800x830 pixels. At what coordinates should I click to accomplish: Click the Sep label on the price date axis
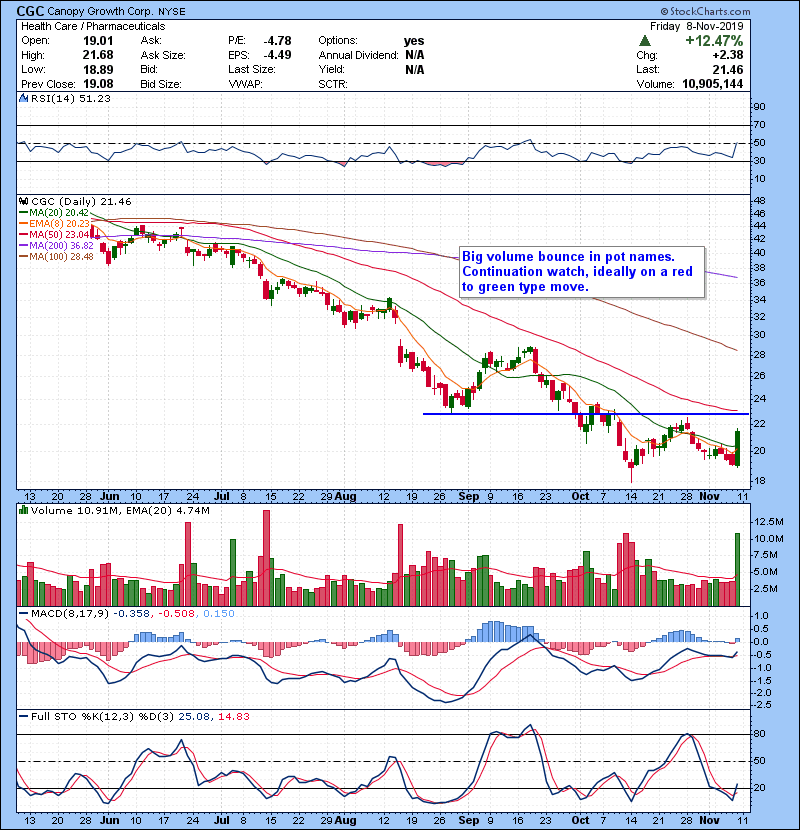tap(468, 497)
